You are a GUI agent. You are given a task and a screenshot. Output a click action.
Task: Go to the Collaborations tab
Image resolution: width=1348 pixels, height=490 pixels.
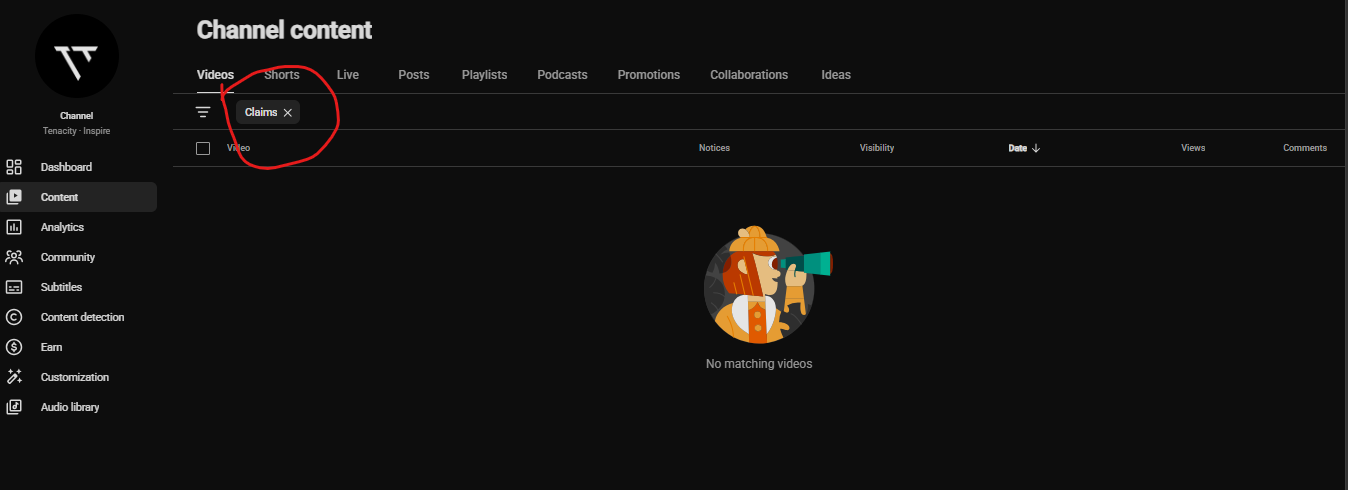pos(749,75)
